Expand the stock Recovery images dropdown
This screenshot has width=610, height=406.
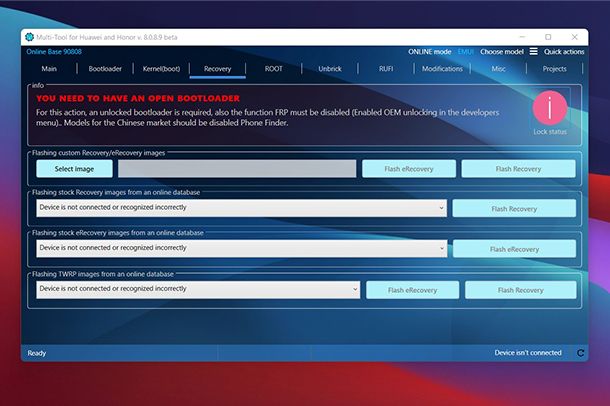click(241, 208)
